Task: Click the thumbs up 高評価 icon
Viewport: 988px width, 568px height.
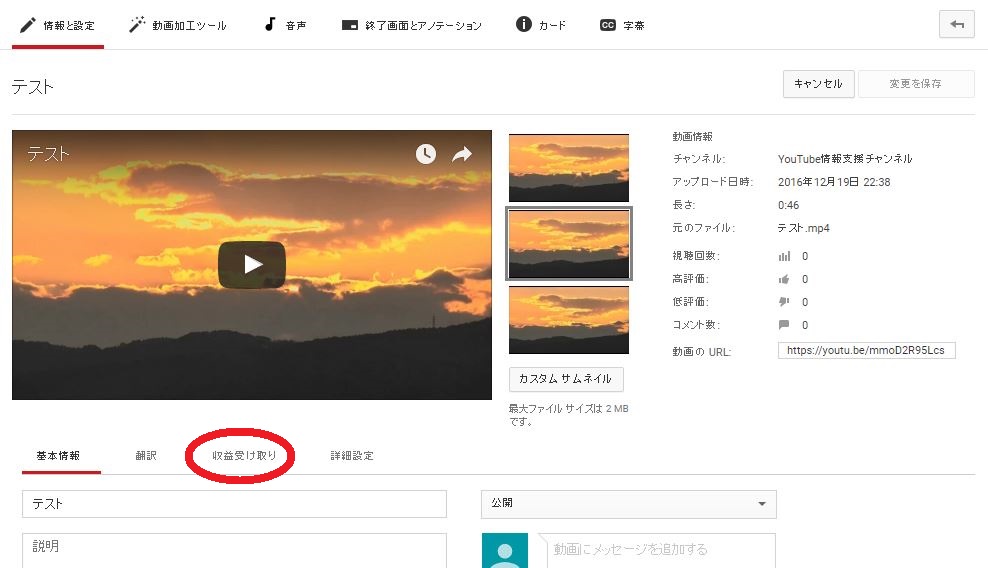Action: [x=784, y=279]
